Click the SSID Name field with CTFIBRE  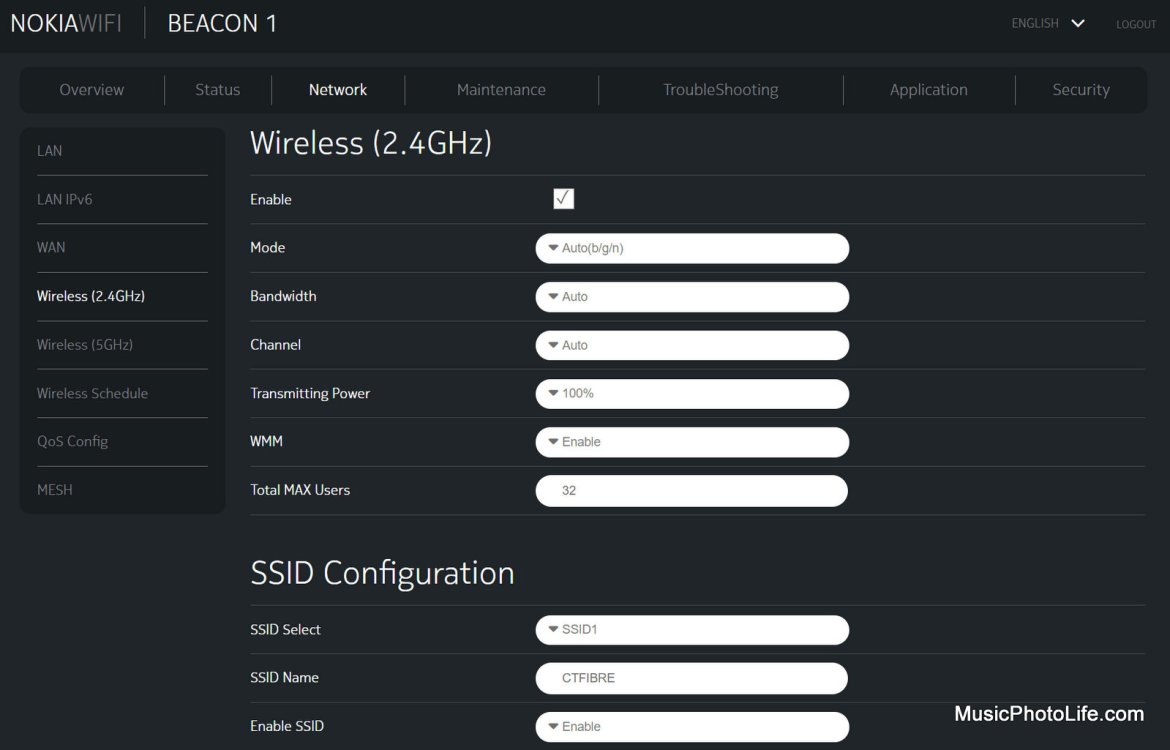(691, 678)
